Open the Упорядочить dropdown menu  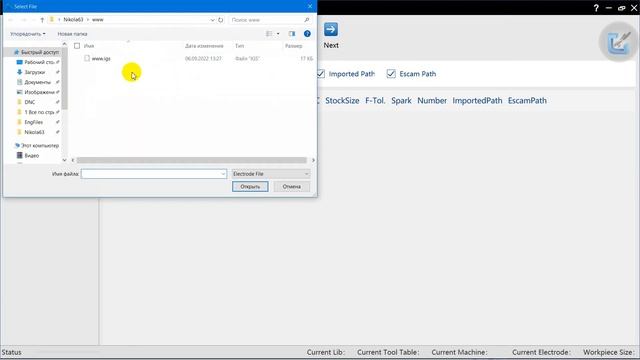point(28,34)
